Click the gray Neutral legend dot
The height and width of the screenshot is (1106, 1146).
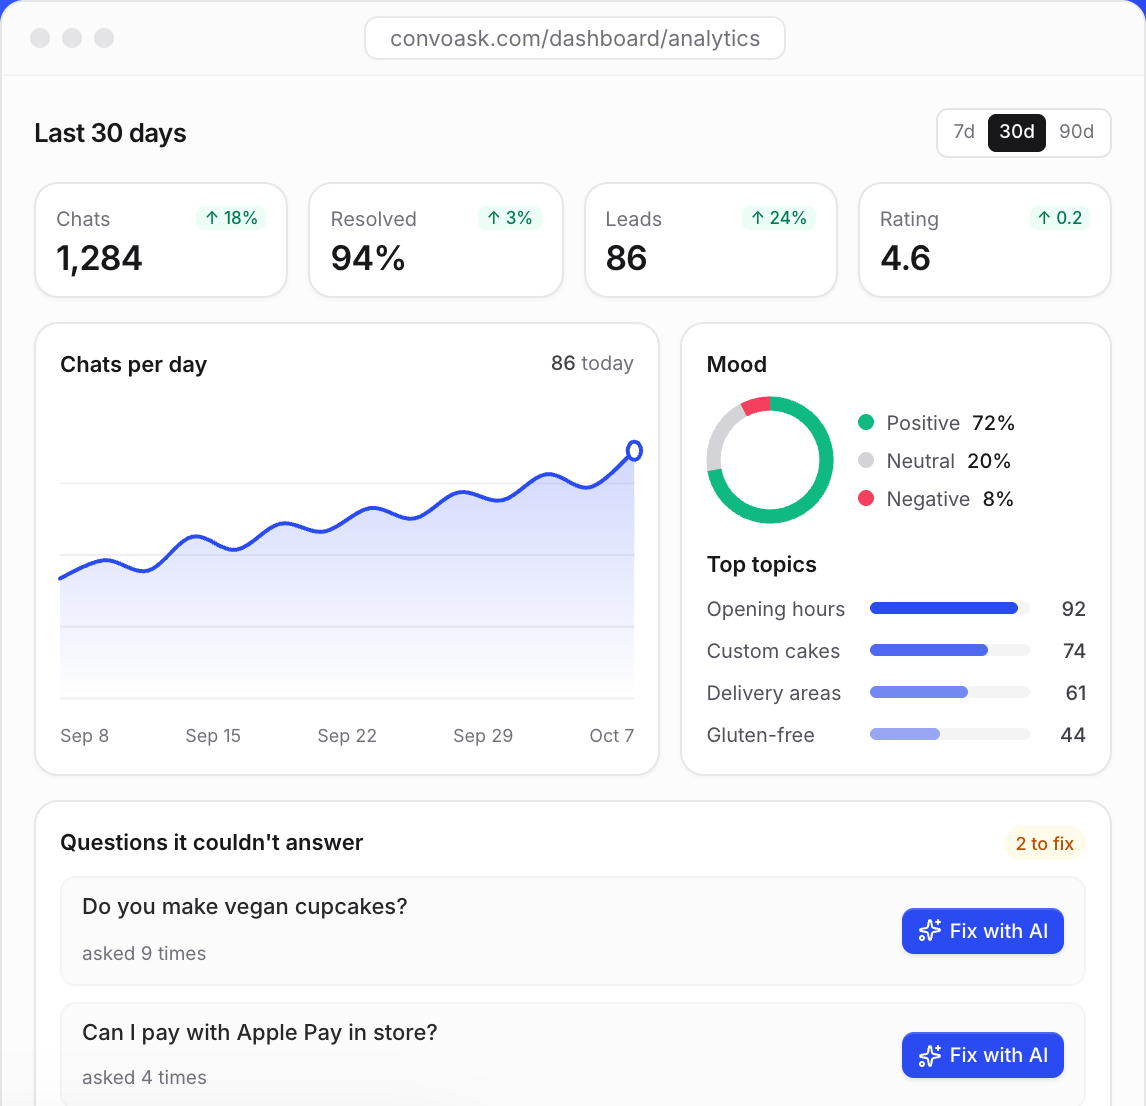(866, 460)
